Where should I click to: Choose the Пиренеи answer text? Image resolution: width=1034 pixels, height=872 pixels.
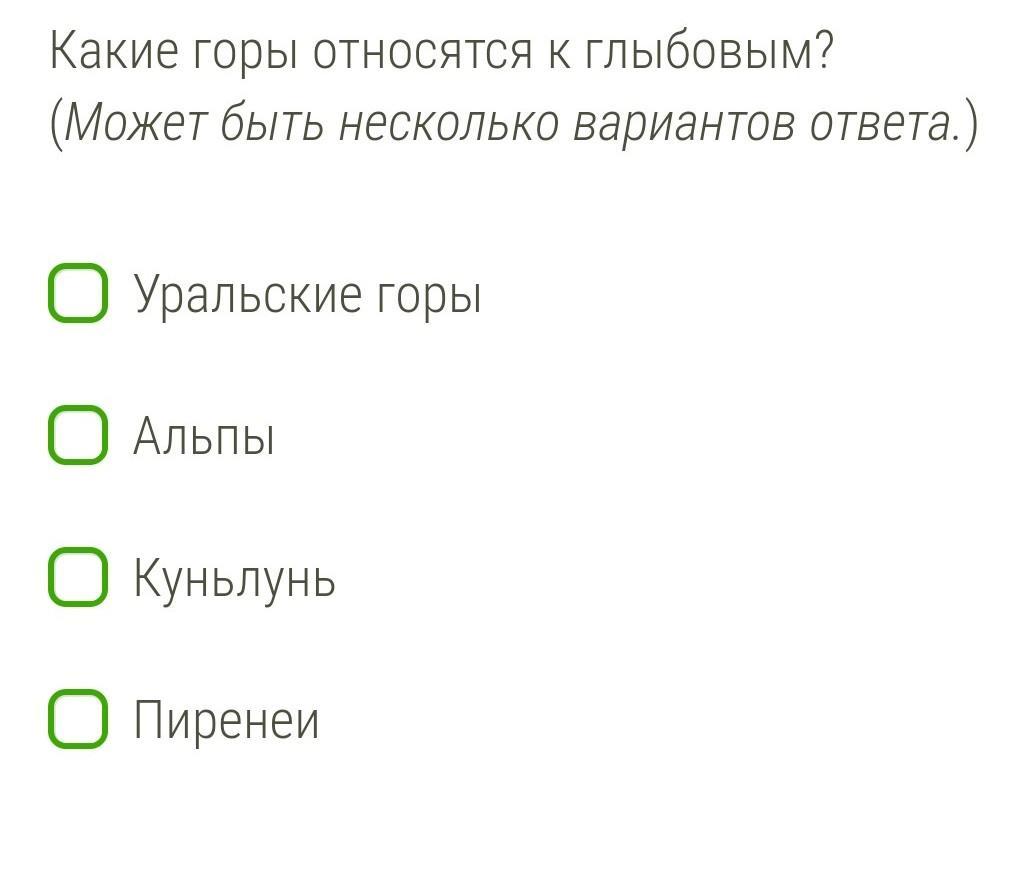click(x=226, y=720)
